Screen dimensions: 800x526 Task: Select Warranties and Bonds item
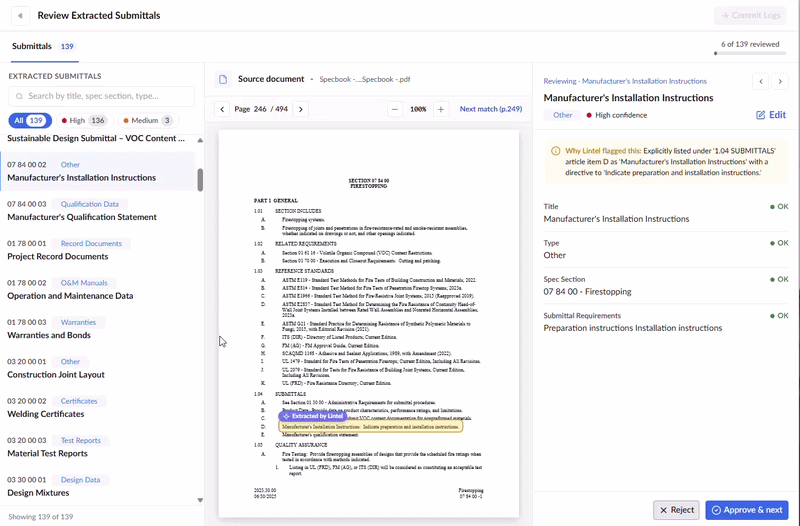coord(98,329)
